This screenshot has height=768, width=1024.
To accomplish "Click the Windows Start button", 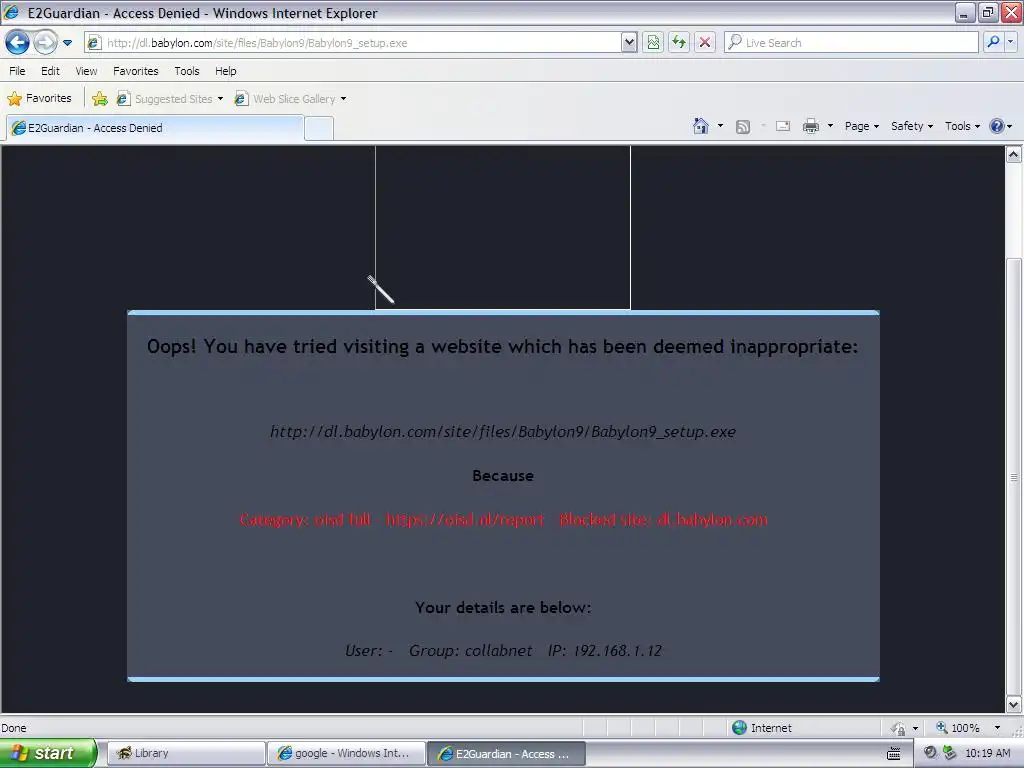I will point(48,753).
